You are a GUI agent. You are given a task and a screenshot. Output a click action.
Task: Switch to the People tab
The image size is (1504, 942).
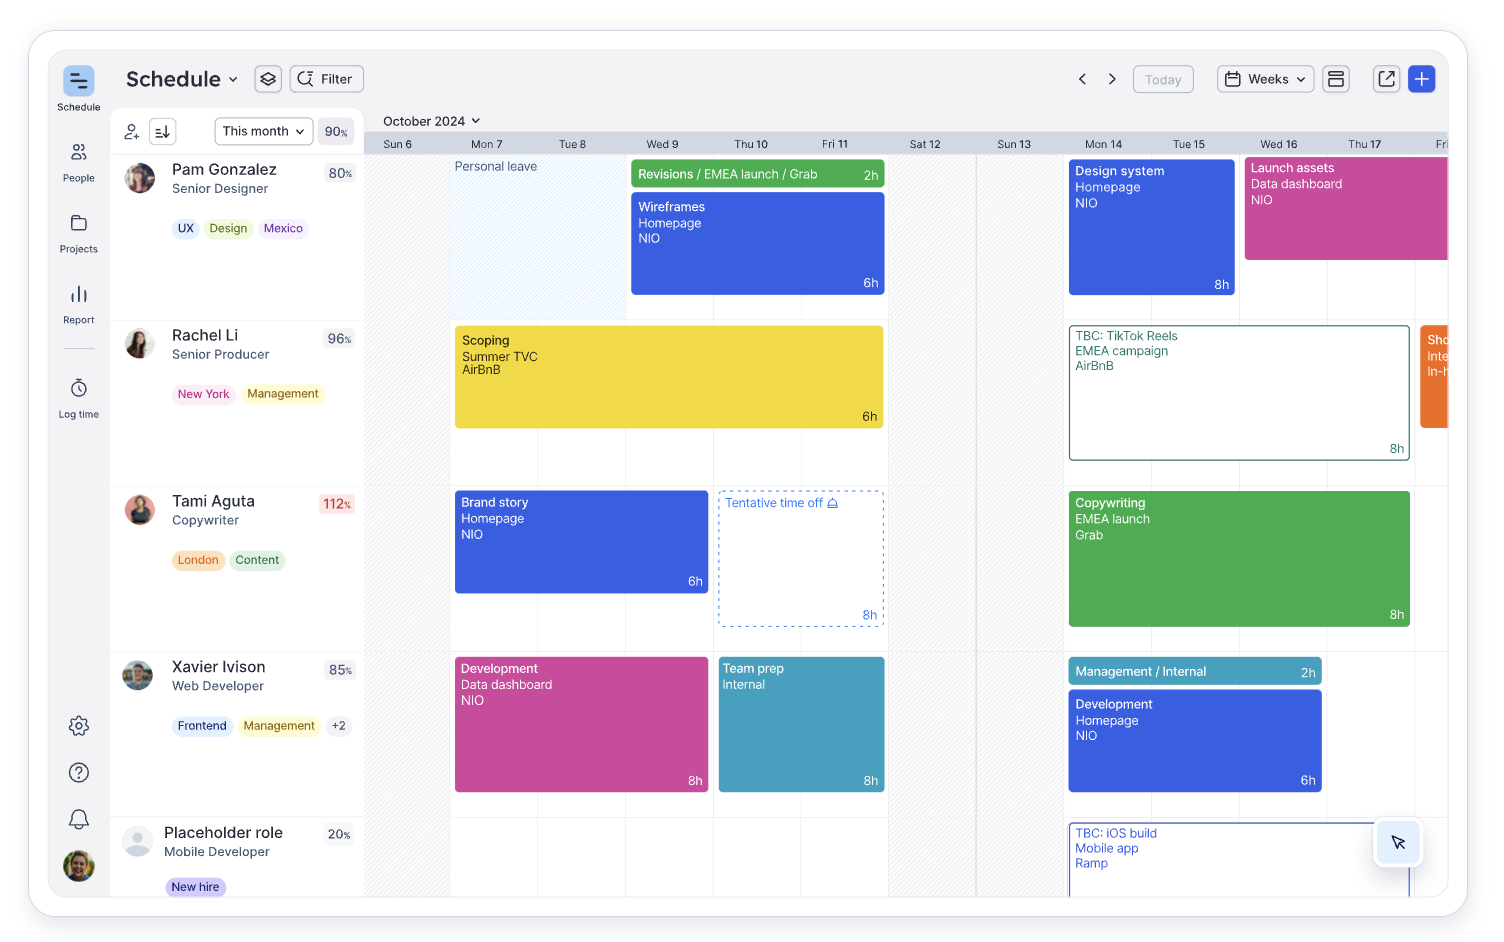79,162
